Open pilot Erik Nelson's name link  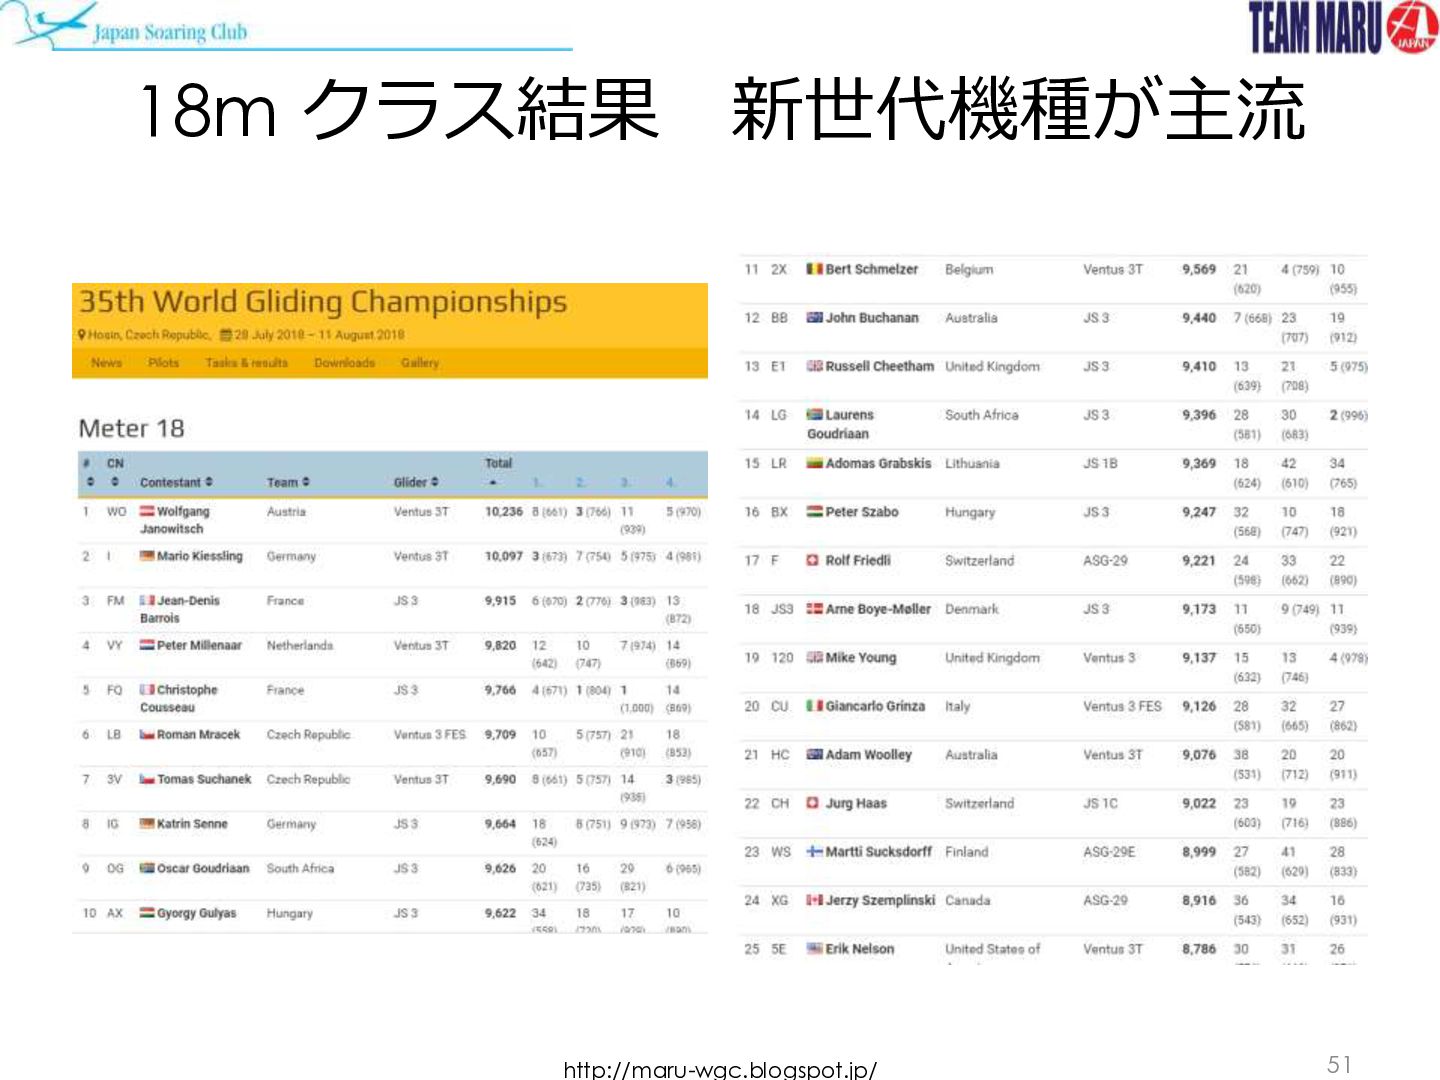coord(860,949)
